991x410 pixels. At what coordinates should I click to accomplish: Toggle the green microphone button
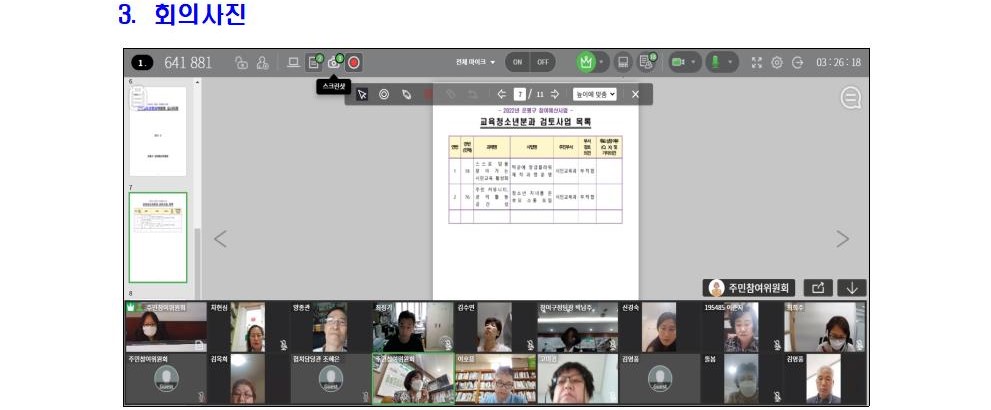click(715, 63)
